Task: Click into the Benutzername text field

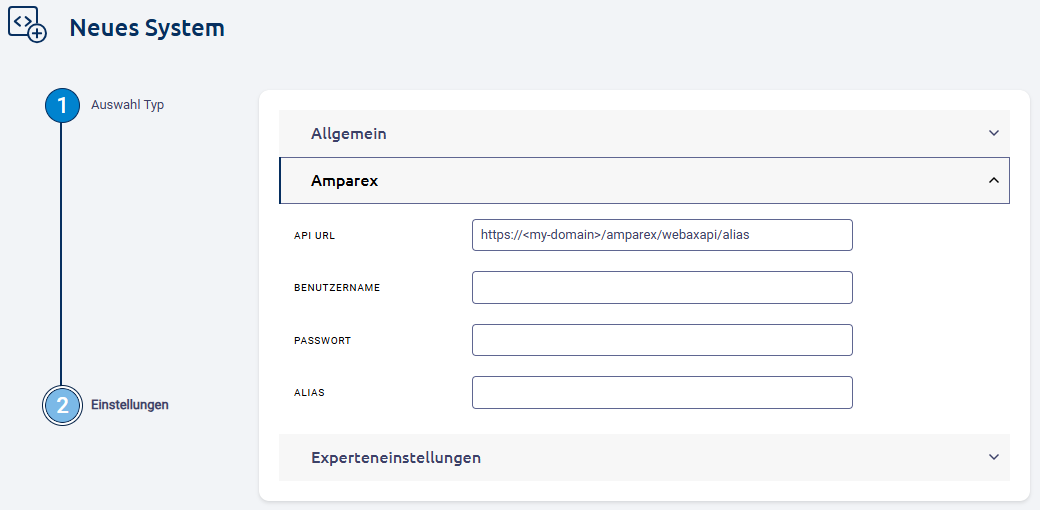Action: tap(662, 287)
